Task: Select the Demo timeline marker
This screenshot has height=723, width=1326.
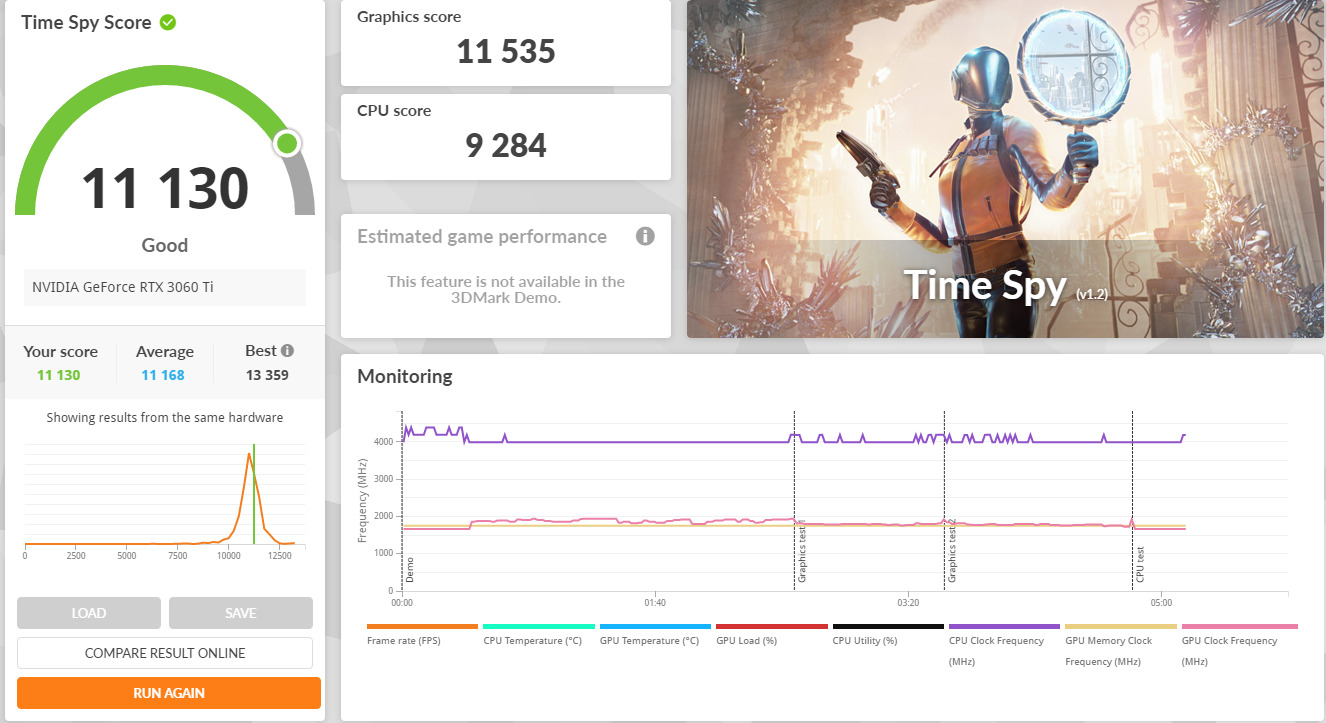Action: pyautogui.click(x=409, y=571)
